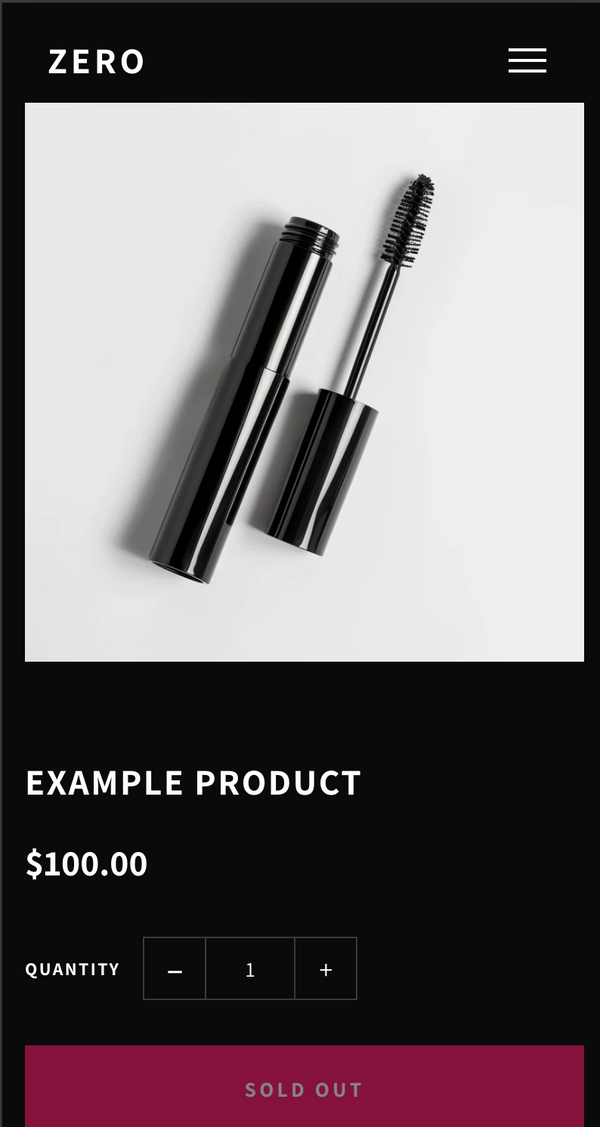Click the plus icon beside quantity
600x1127 pixels.
(x=326, y=970)
